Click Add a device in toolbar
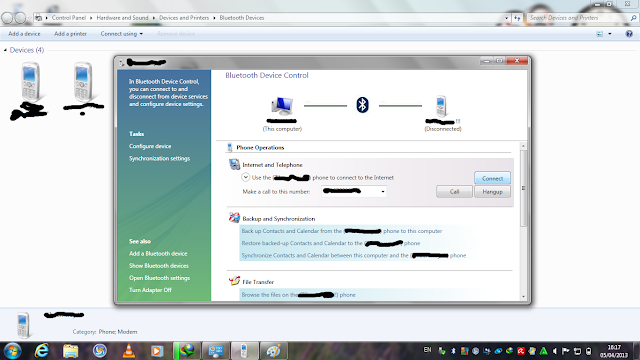Screen dimensions: 640x360 pyautogui.click(x=24, y=34)
